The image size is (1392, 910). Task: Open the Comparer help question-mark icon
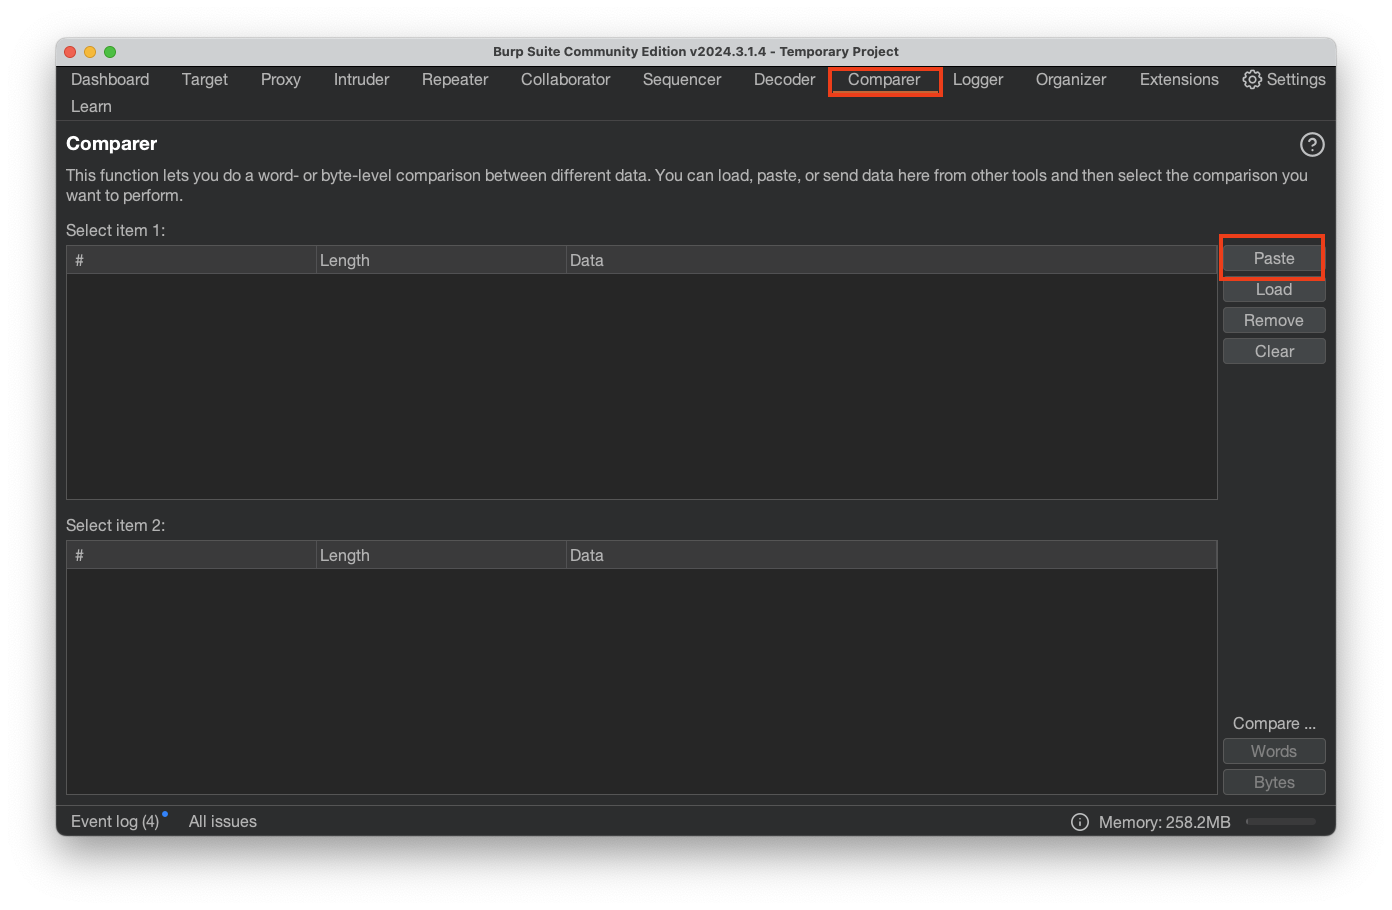pyautogui.click(x=1312, y=145)
